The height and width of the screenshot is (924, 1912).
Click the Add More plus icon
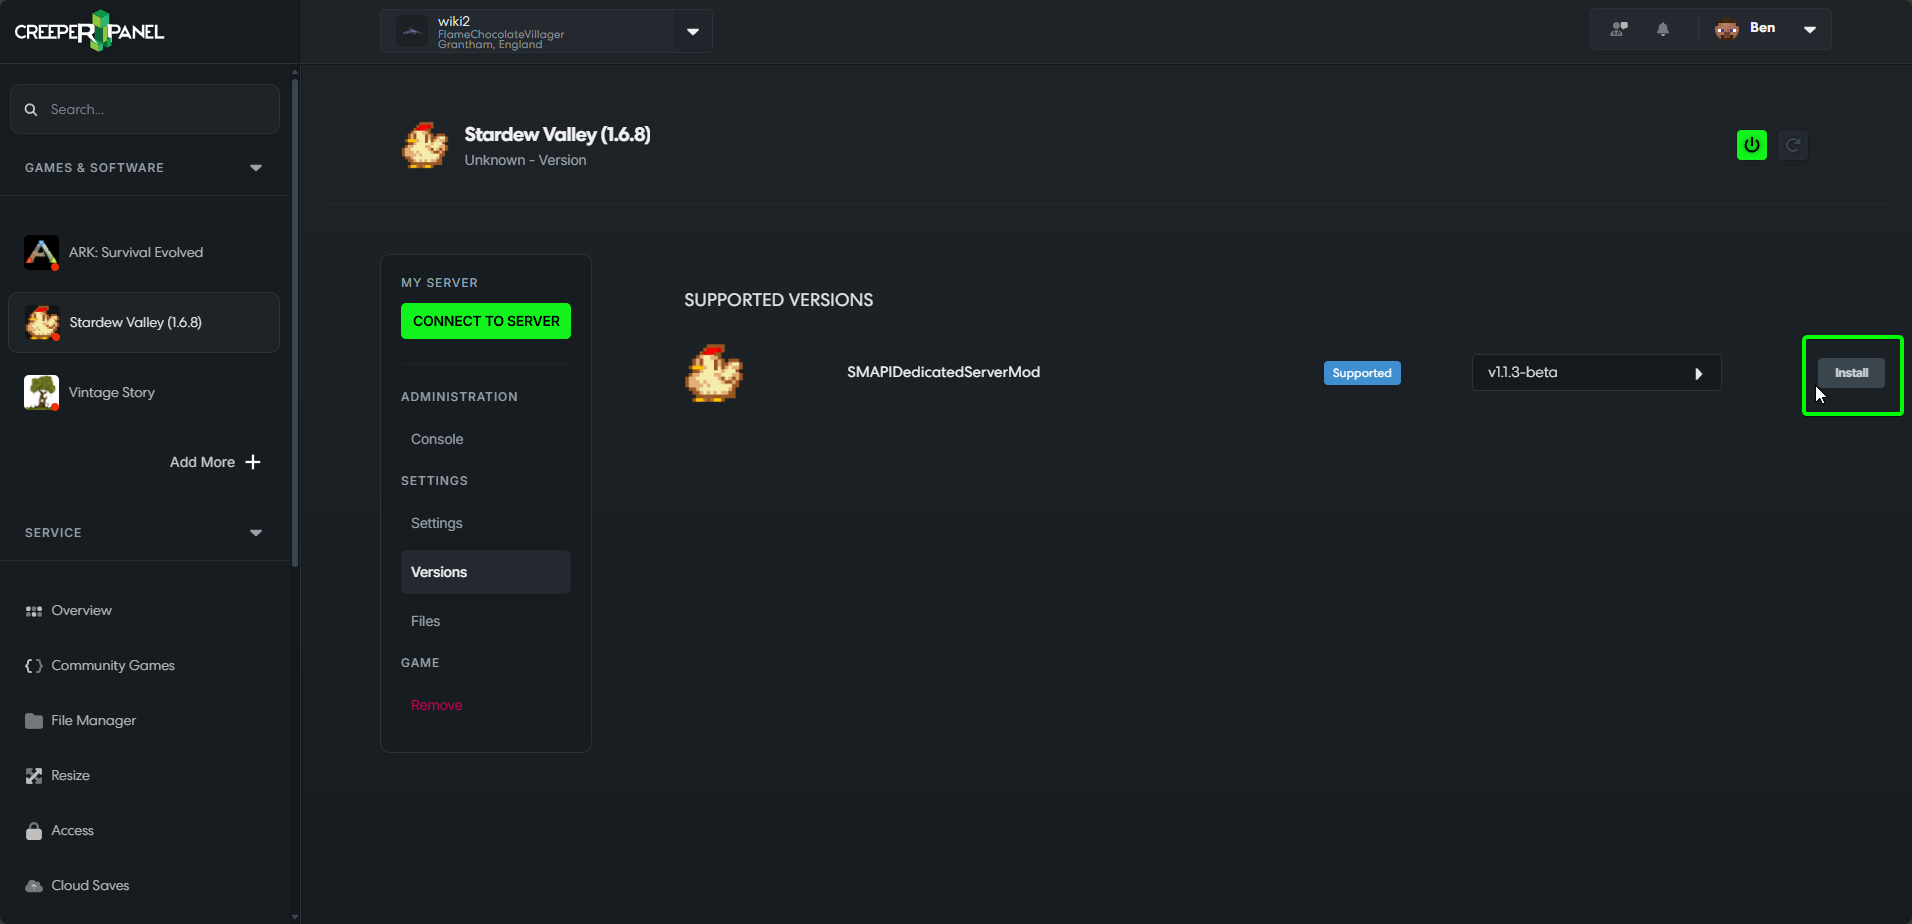(x=253, y=462)
